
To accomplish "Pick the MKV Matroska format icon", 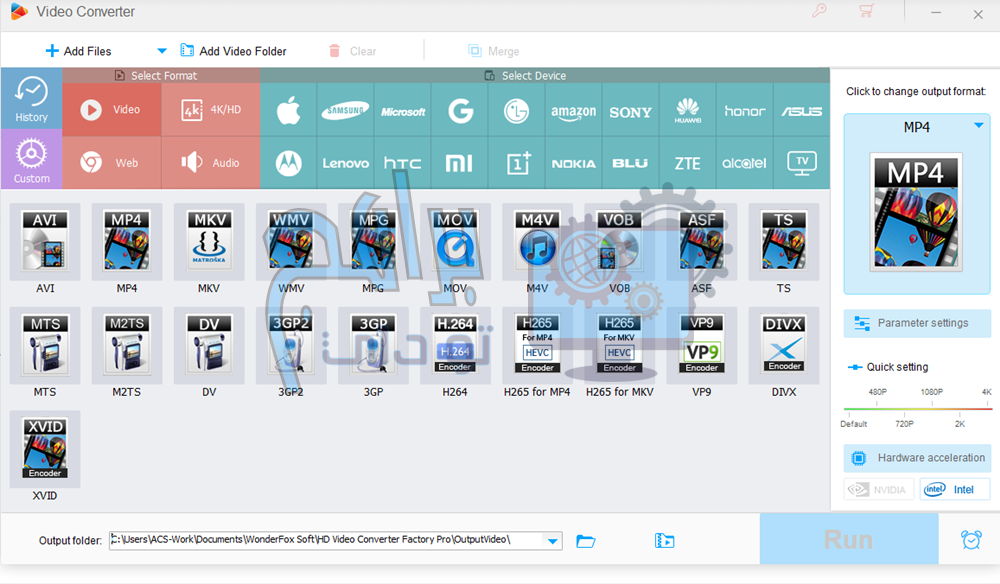I will click(x=209, y=242).
